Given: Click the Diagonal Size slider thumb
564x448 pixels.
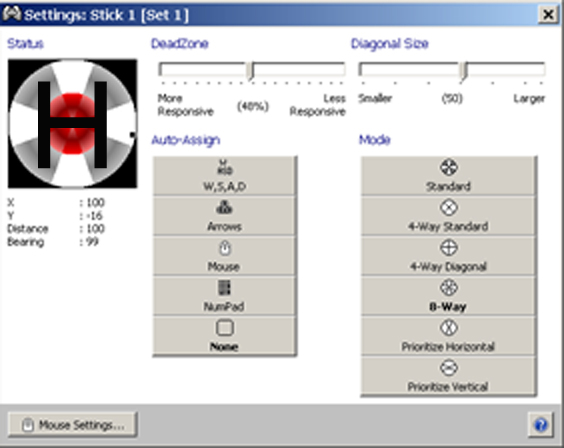Looking at the screenshot, I should pos(464,71).
